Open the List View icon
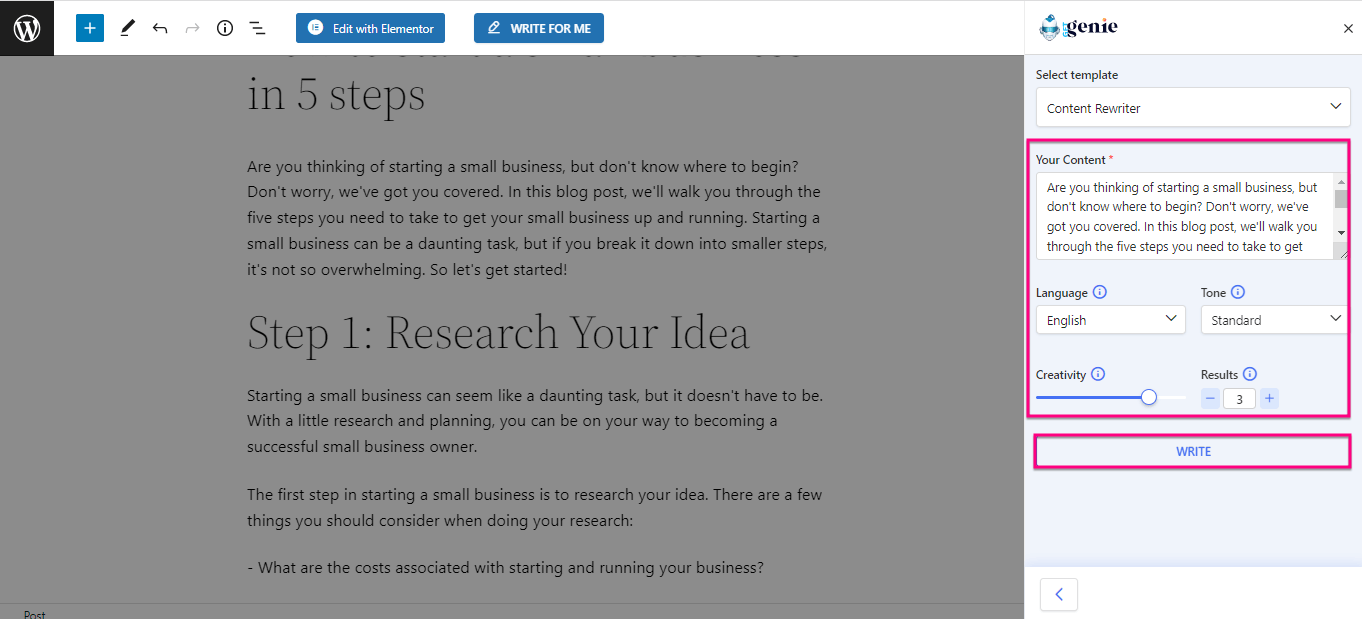Screen dimensions: 1362x619 (x=257, y=28)
